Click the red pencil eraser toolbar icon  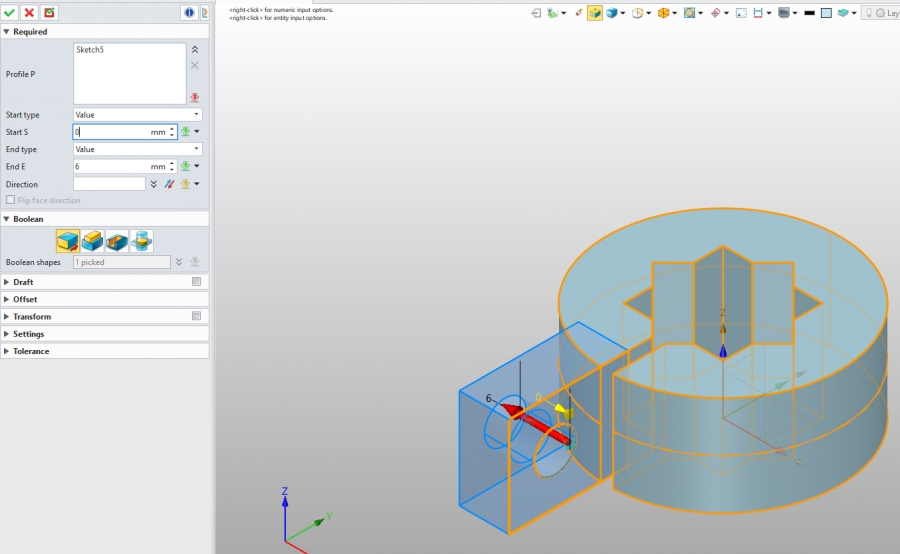pos(579,13)
